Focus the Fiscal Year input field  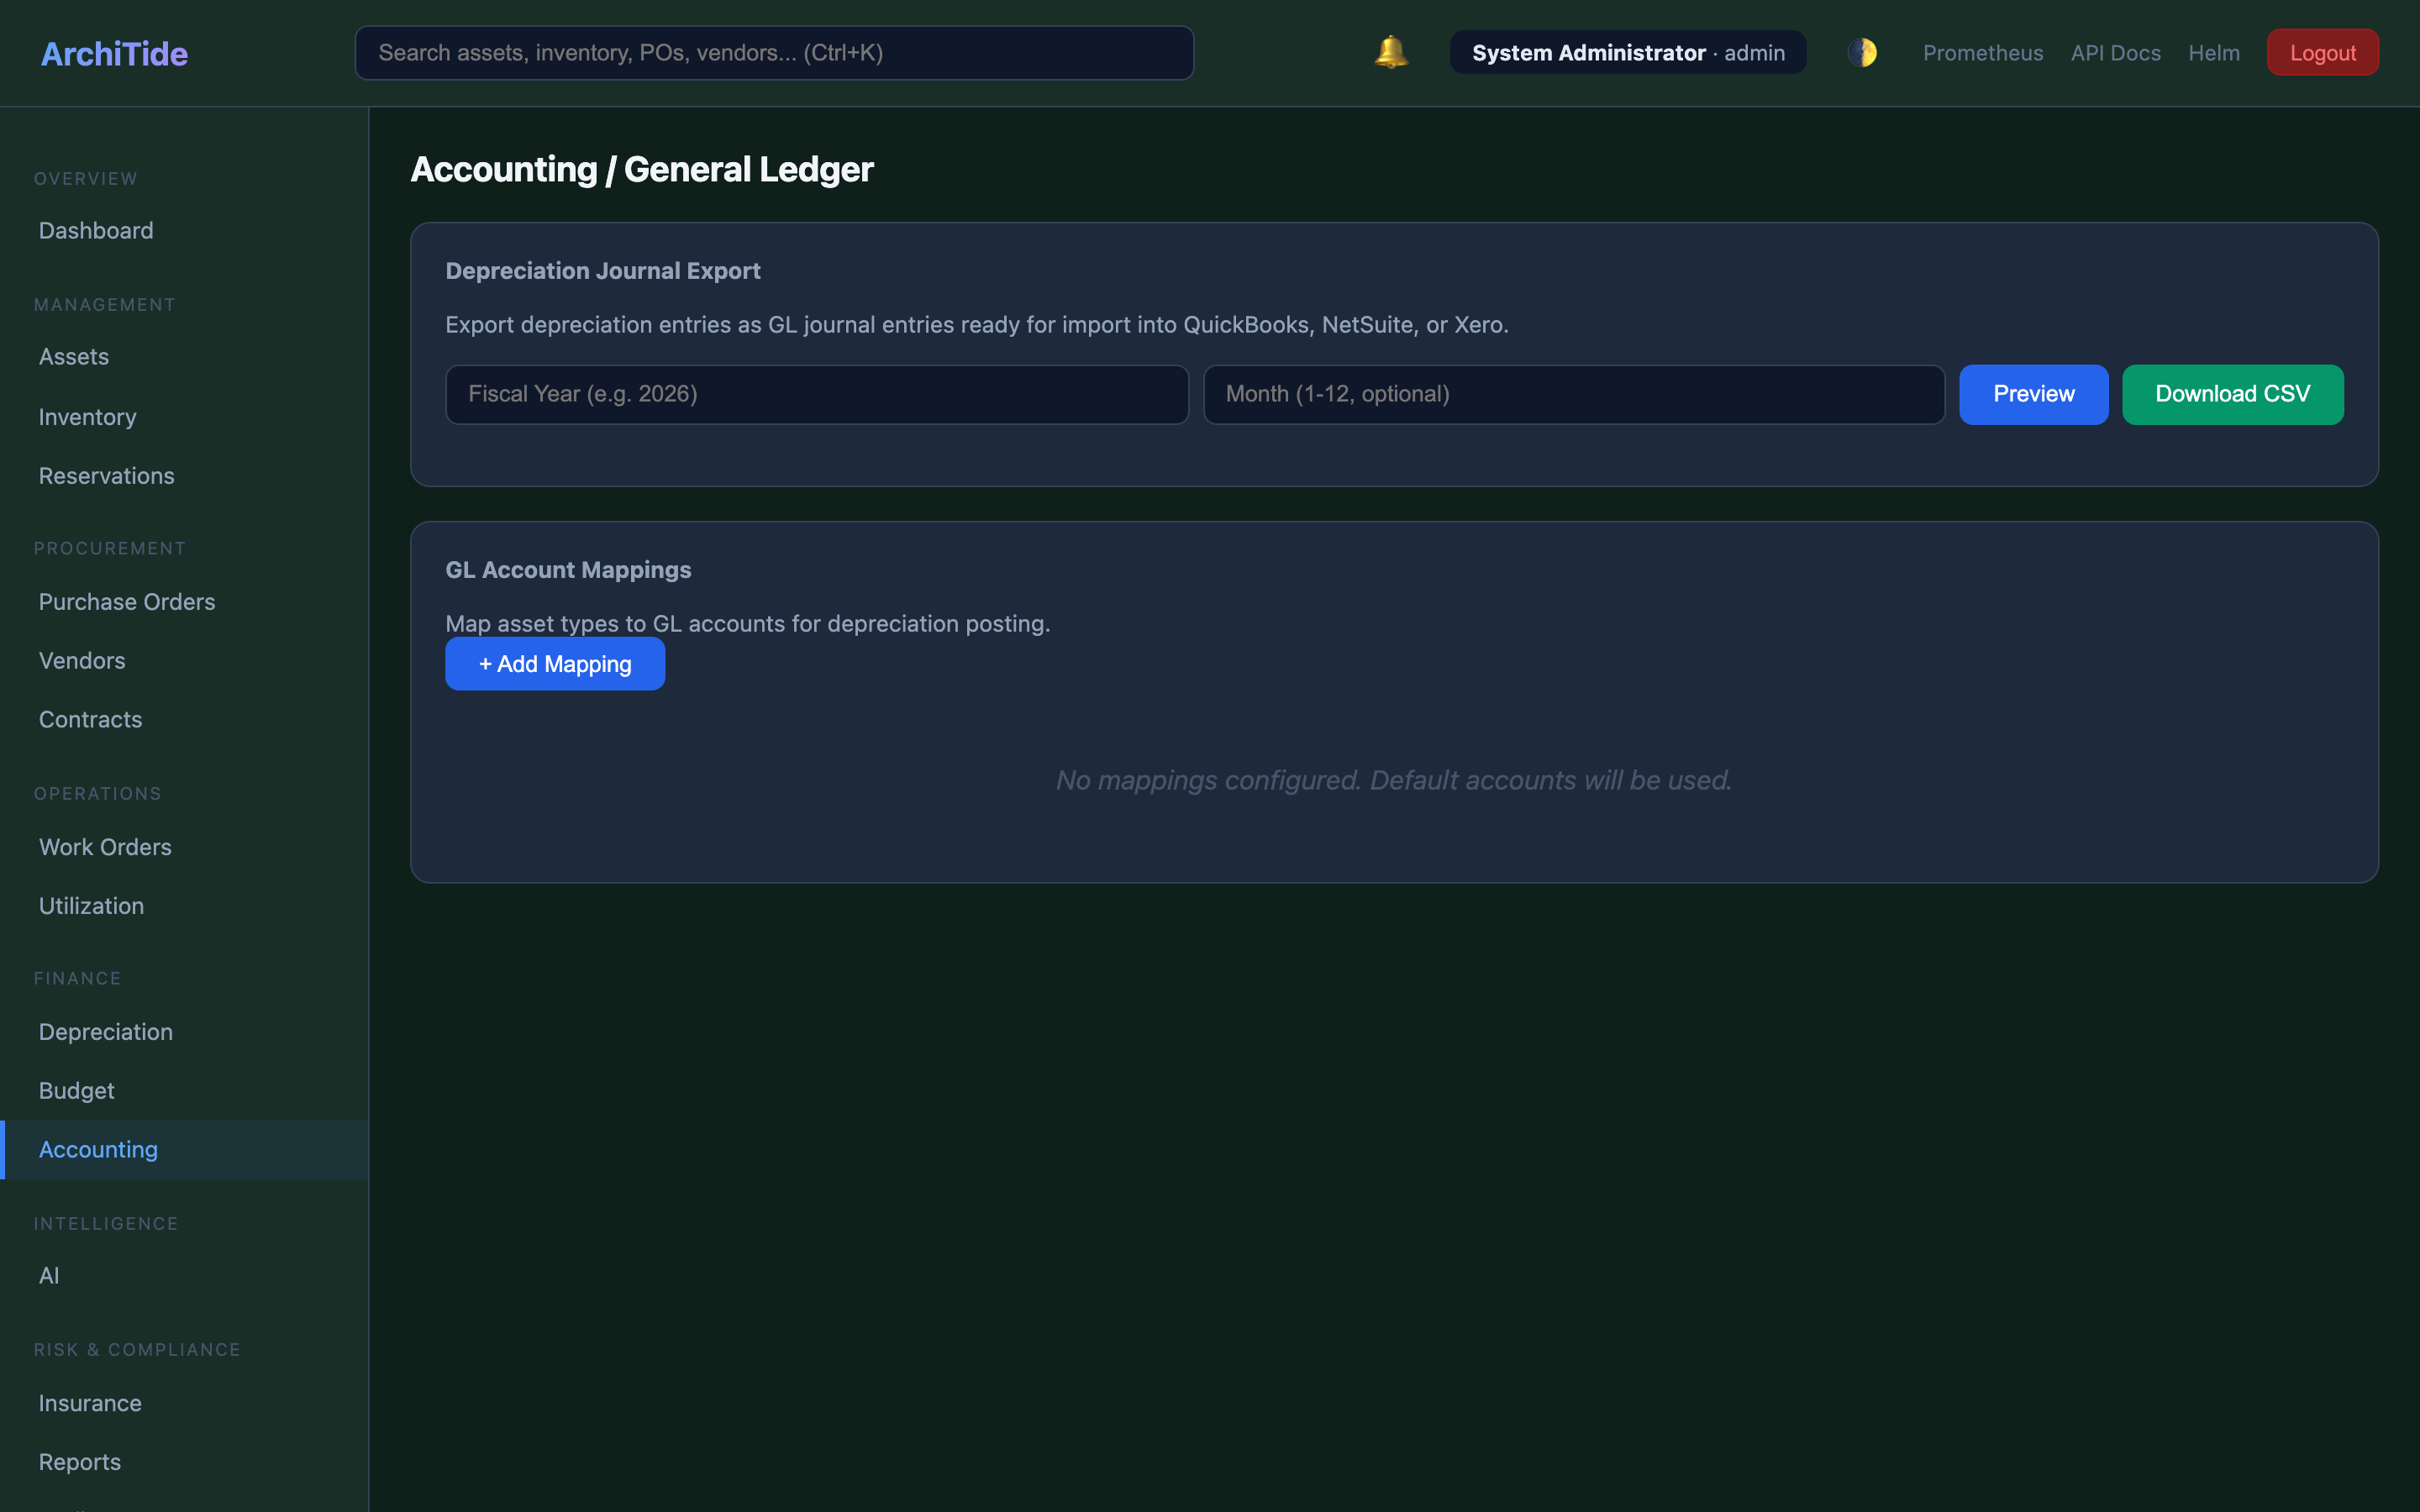coord(816,394)
